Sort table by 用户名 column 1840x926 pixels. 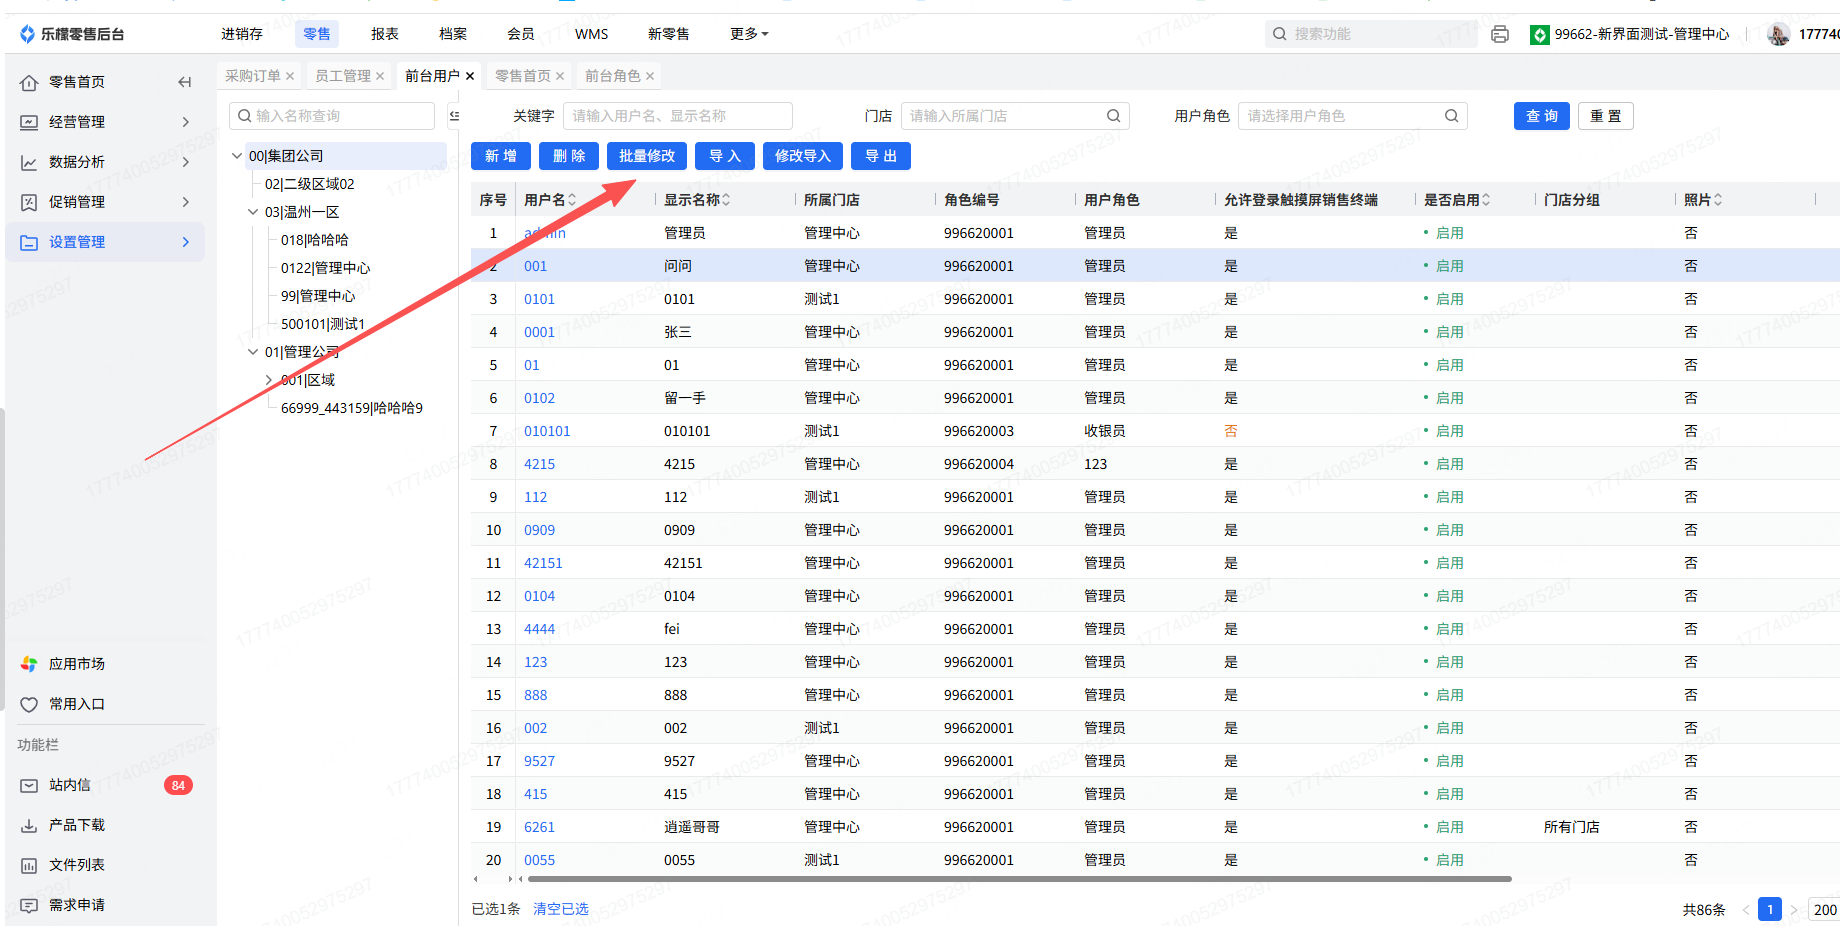coord(572,200)
